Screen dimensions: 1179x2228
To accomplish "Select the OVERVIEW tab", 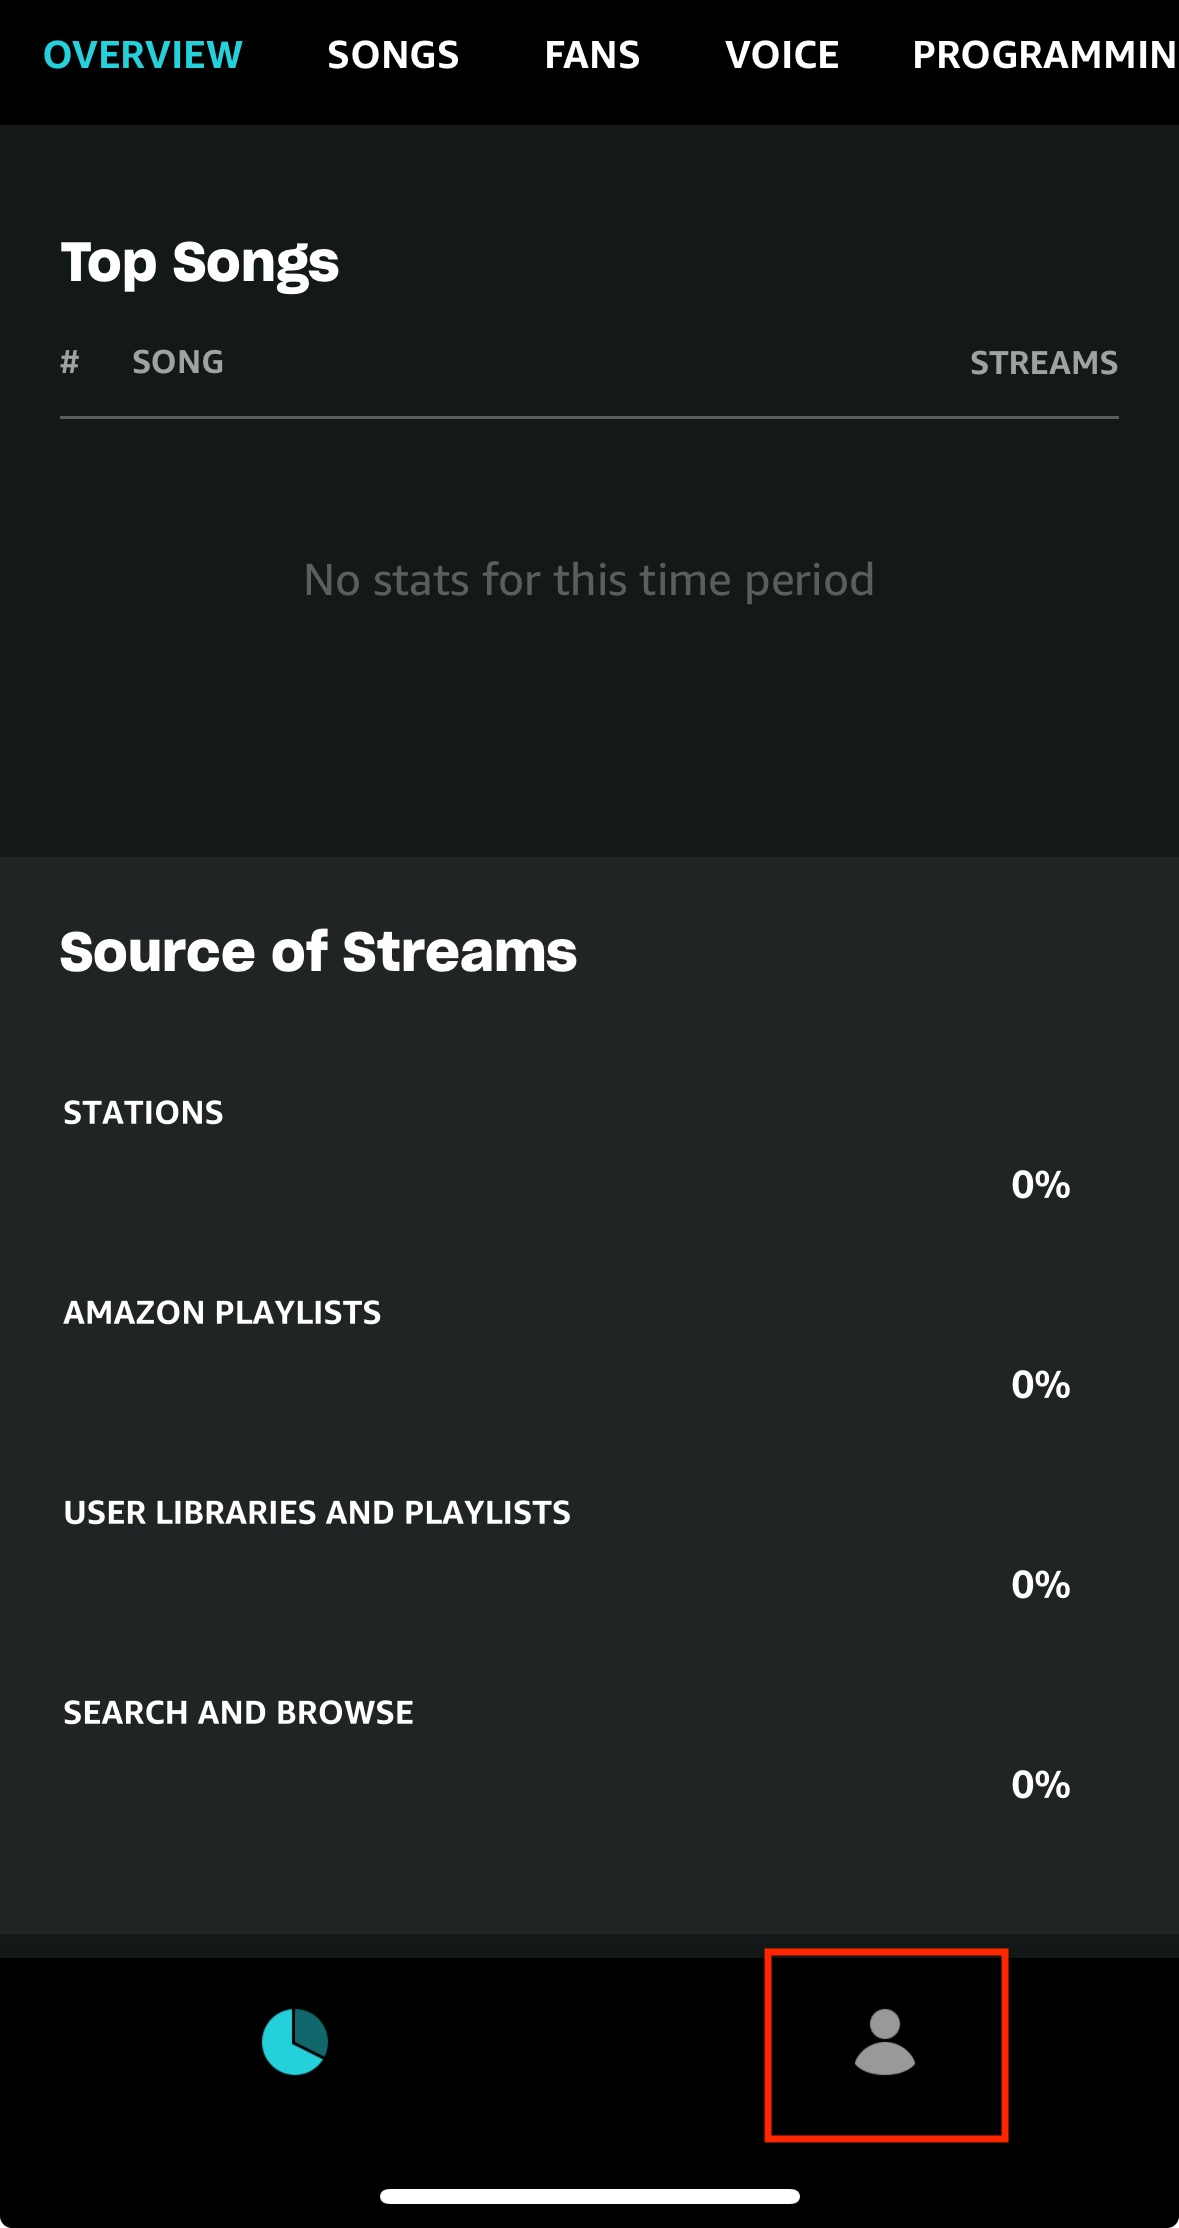I will click(143, 55).
